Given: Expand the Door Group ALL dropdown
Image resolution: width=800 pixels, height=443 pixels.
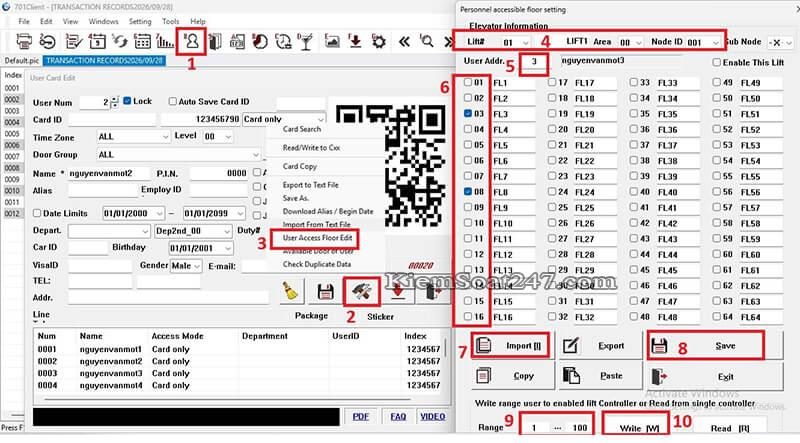Looking at the screenshot, I should (x=256, y=155).
